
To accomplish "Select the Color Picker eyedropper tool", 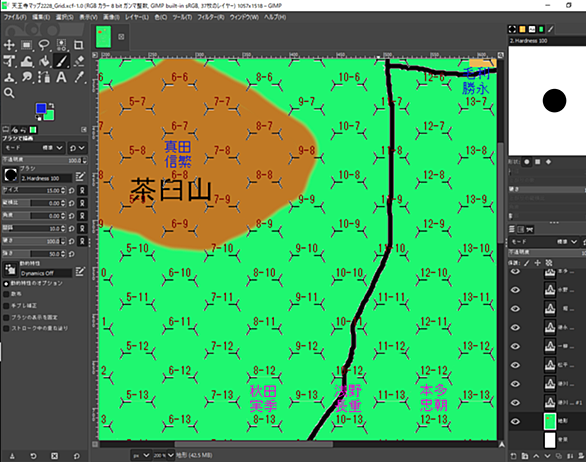I will pyautogui.click(x=78, y=77).
